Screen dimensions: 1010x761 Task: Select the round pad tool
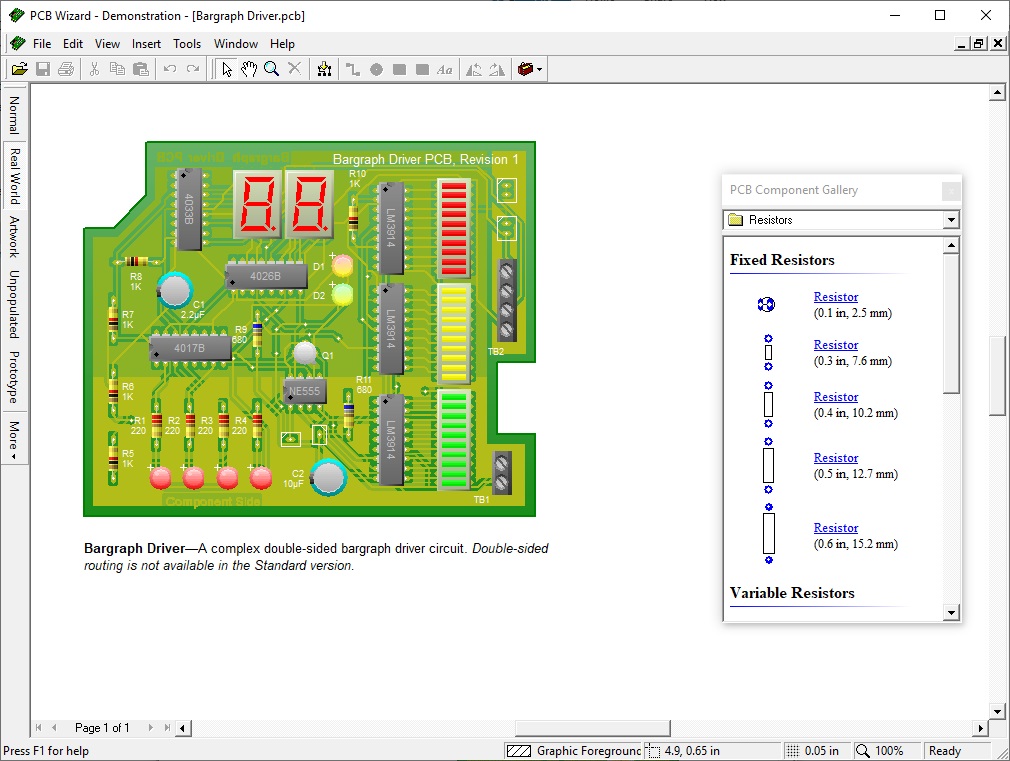click(376, 69)
